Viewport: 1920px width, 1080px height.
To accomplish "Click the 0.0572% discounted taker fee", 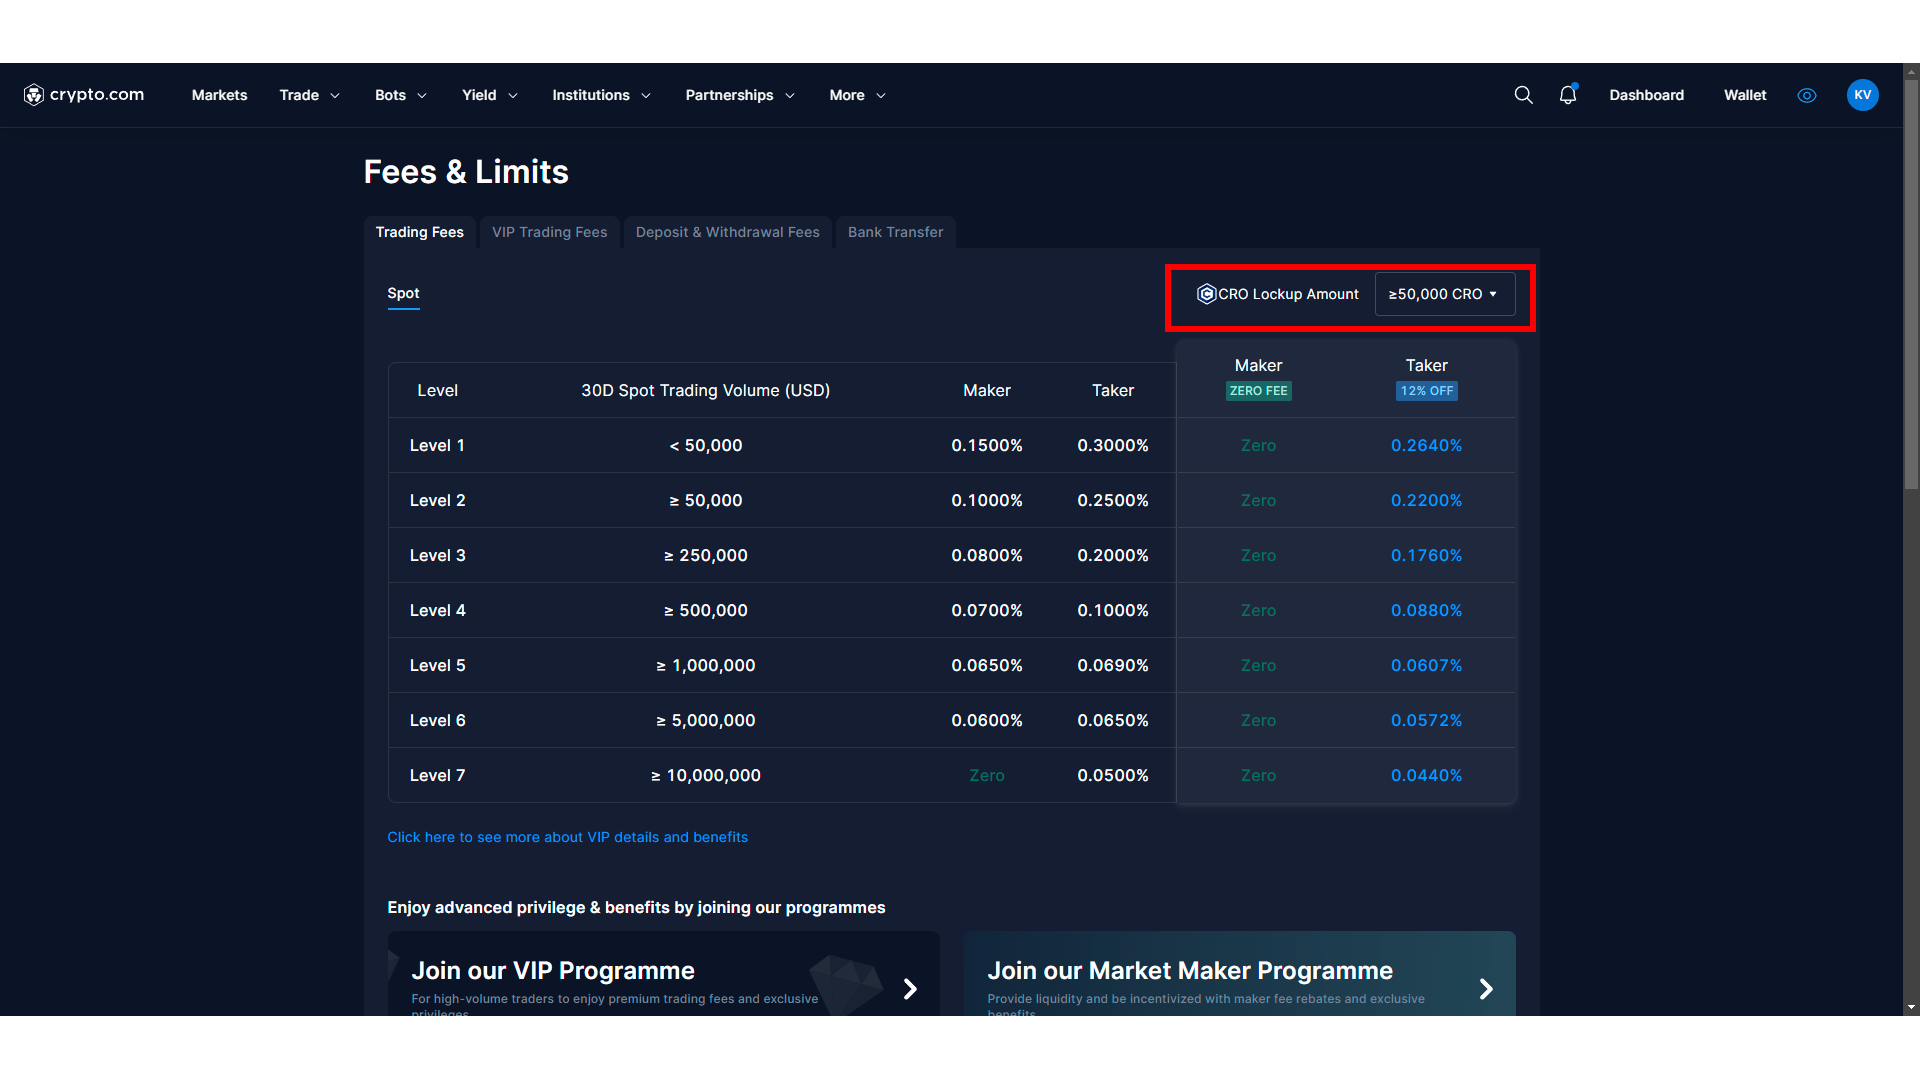I will 1426,720.
